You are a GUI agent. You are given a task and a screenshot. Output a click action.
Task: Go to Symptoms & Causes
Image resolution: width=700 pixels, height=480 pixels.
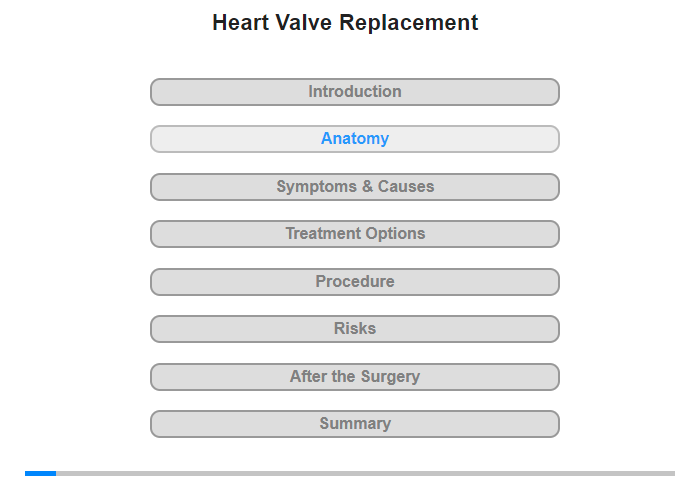click(355, 187)
